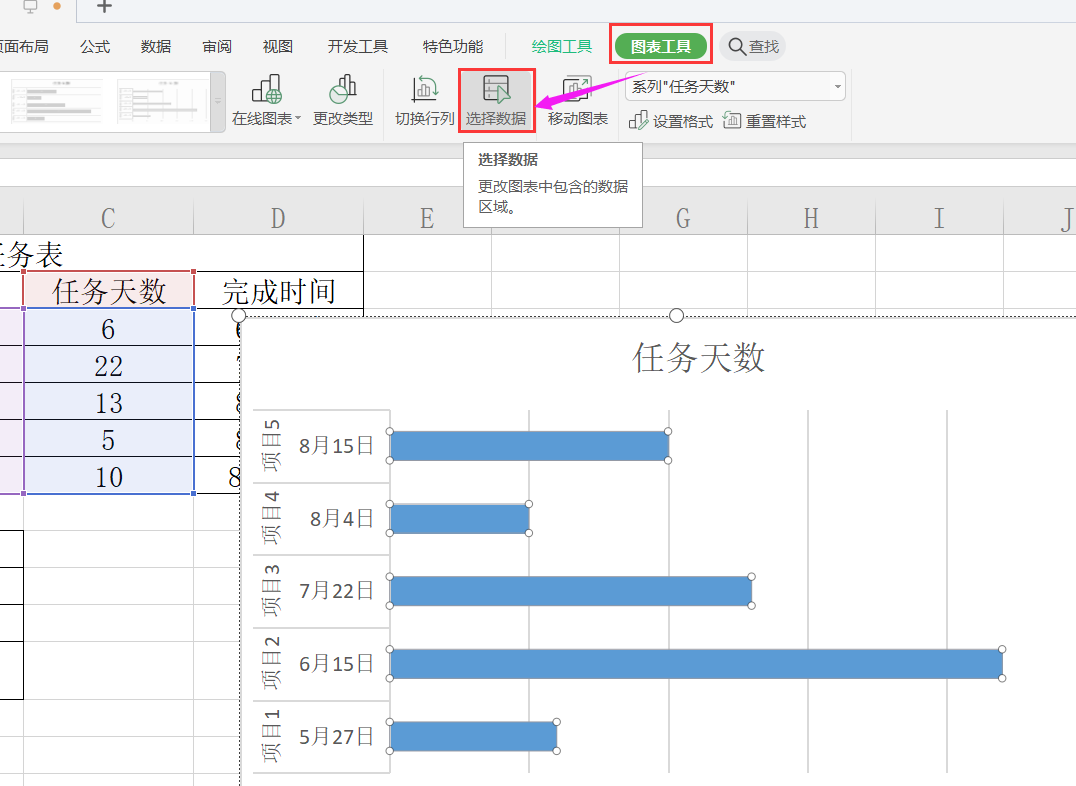The image size is (1076, 786).
Task: Click Change Type (更改类型) chart icon
Action: (x=342, y=89)
